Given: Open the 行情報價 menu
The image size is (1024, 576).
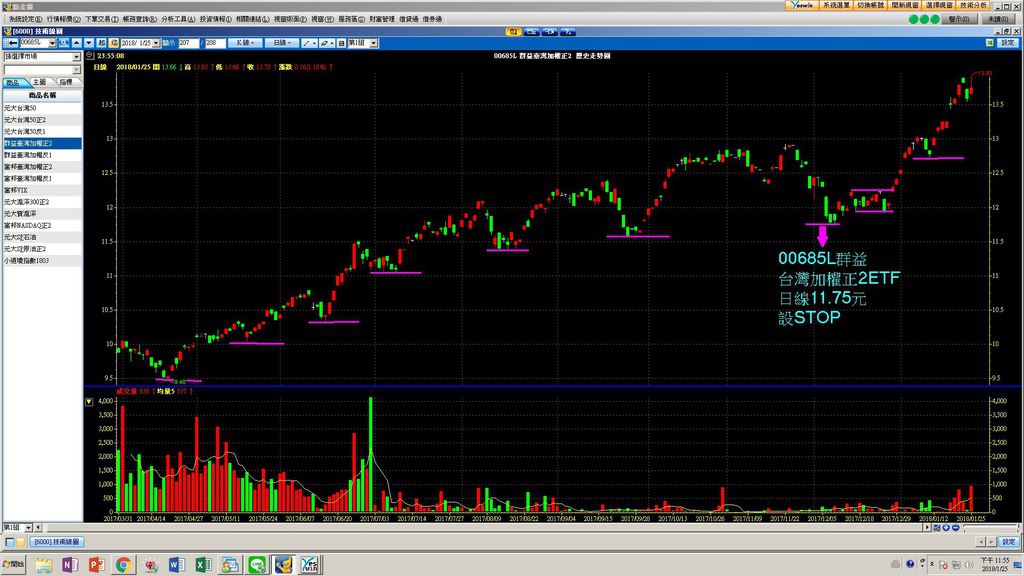Looking at the screenshot, I should click(x=63, y=19).
